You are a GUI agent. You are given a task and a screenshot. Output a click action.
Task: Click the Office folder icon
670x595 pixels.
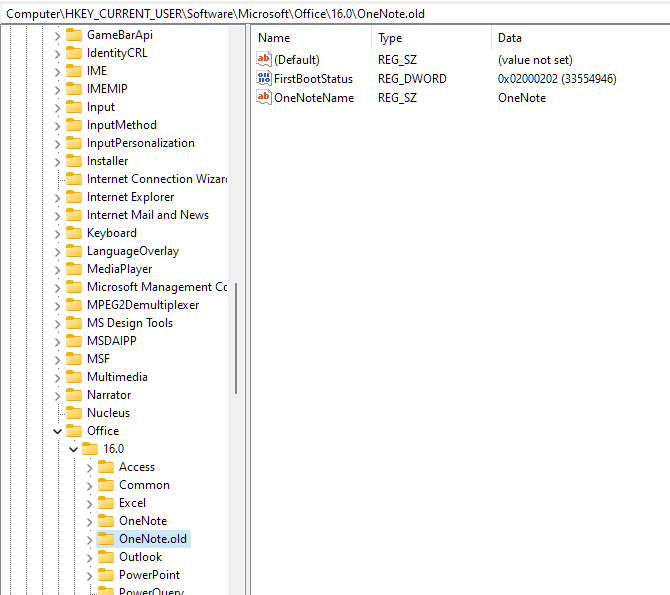coord(74,431)
